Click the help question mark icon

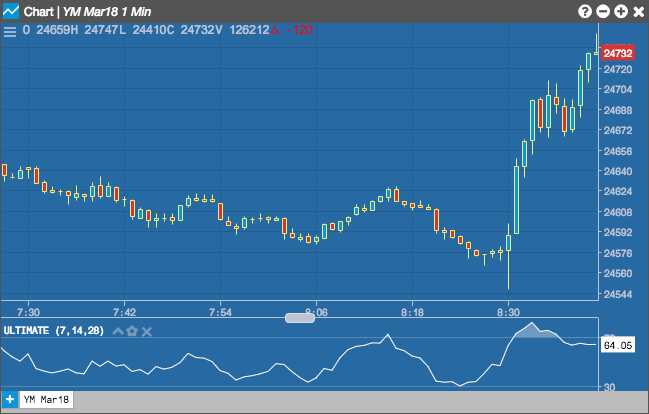pyautogui.click(x=584, y=12)
